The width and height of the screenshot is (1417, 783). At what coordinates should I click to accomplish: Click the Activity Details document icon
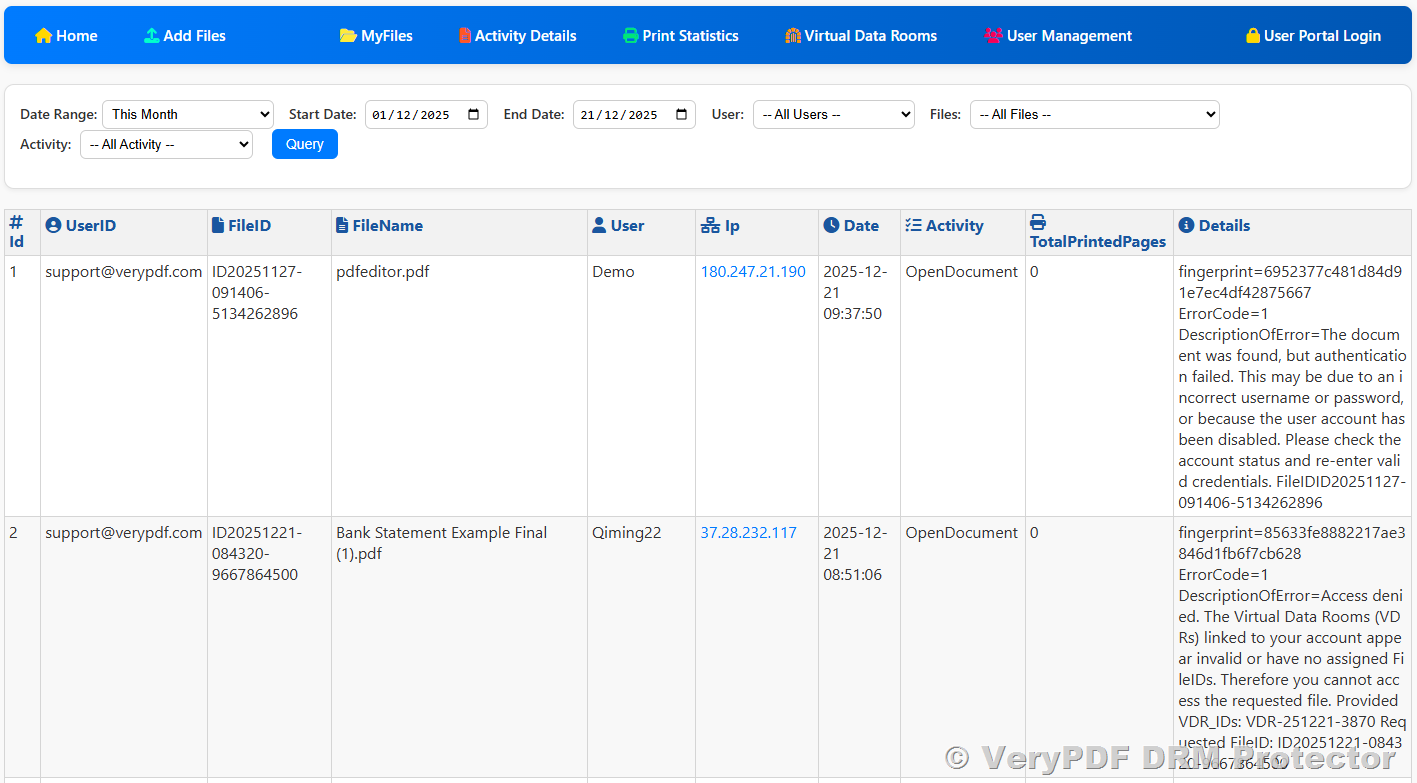coord(465,36)
